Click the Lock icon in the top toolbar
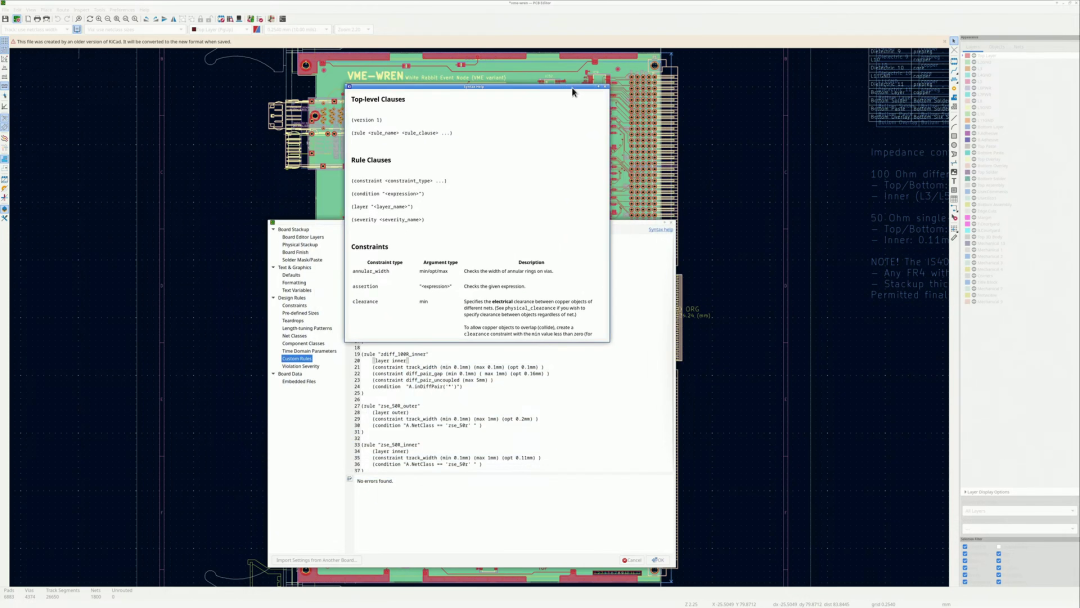The height and width of the screenshot is (608, 1080). click(x=200, y=19)
